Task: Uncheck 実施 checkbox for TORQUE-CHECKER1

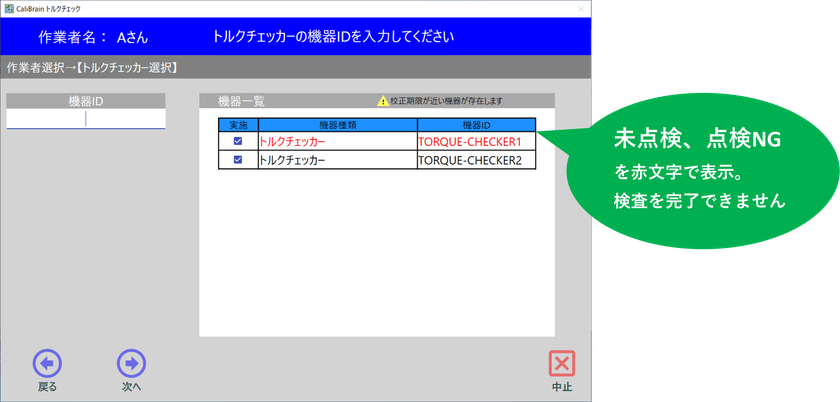Action: (238, 142)
